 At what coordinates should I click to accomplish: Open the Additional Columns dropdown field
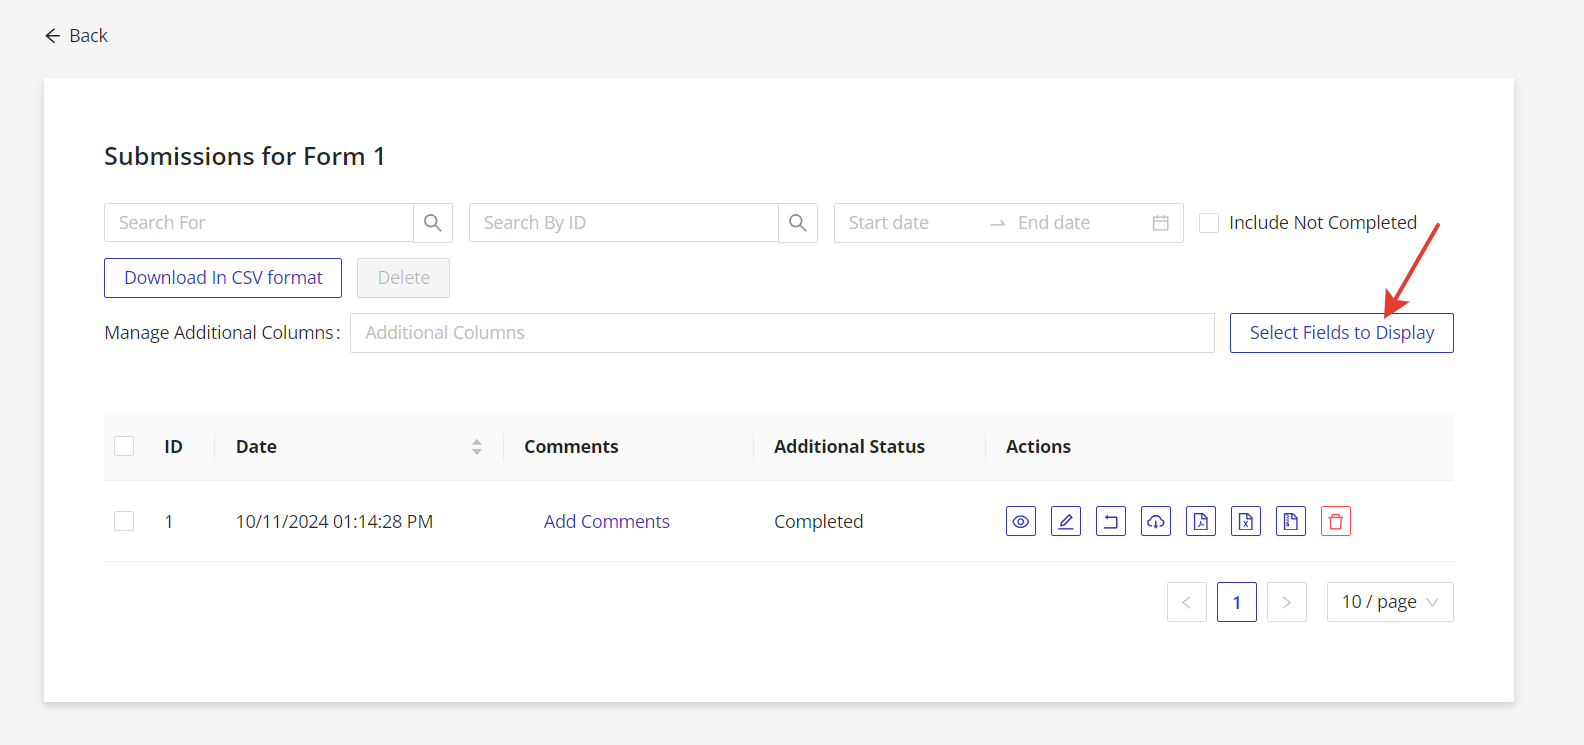click(781, 333)
